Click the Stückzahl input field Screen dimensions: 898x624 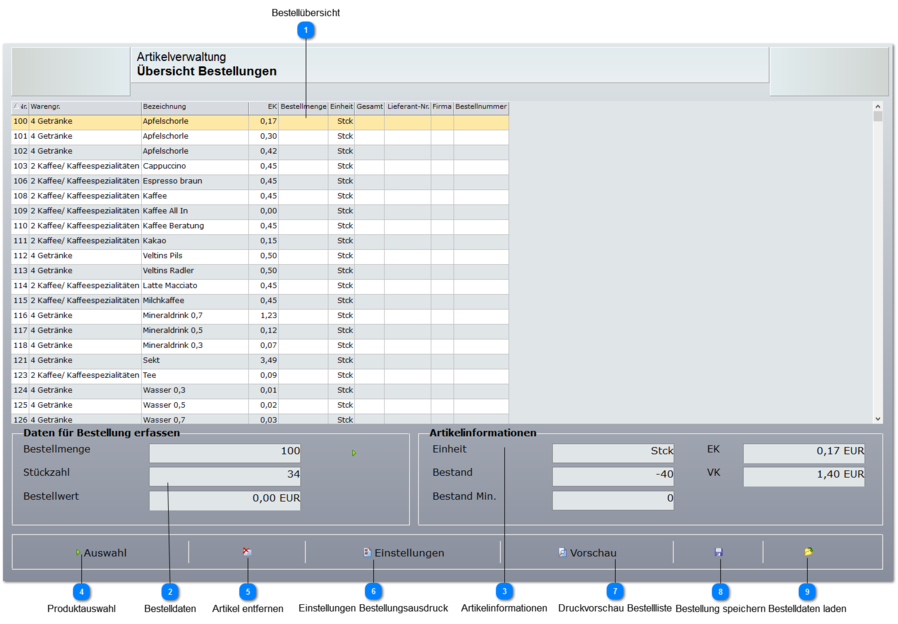point(225,475)
